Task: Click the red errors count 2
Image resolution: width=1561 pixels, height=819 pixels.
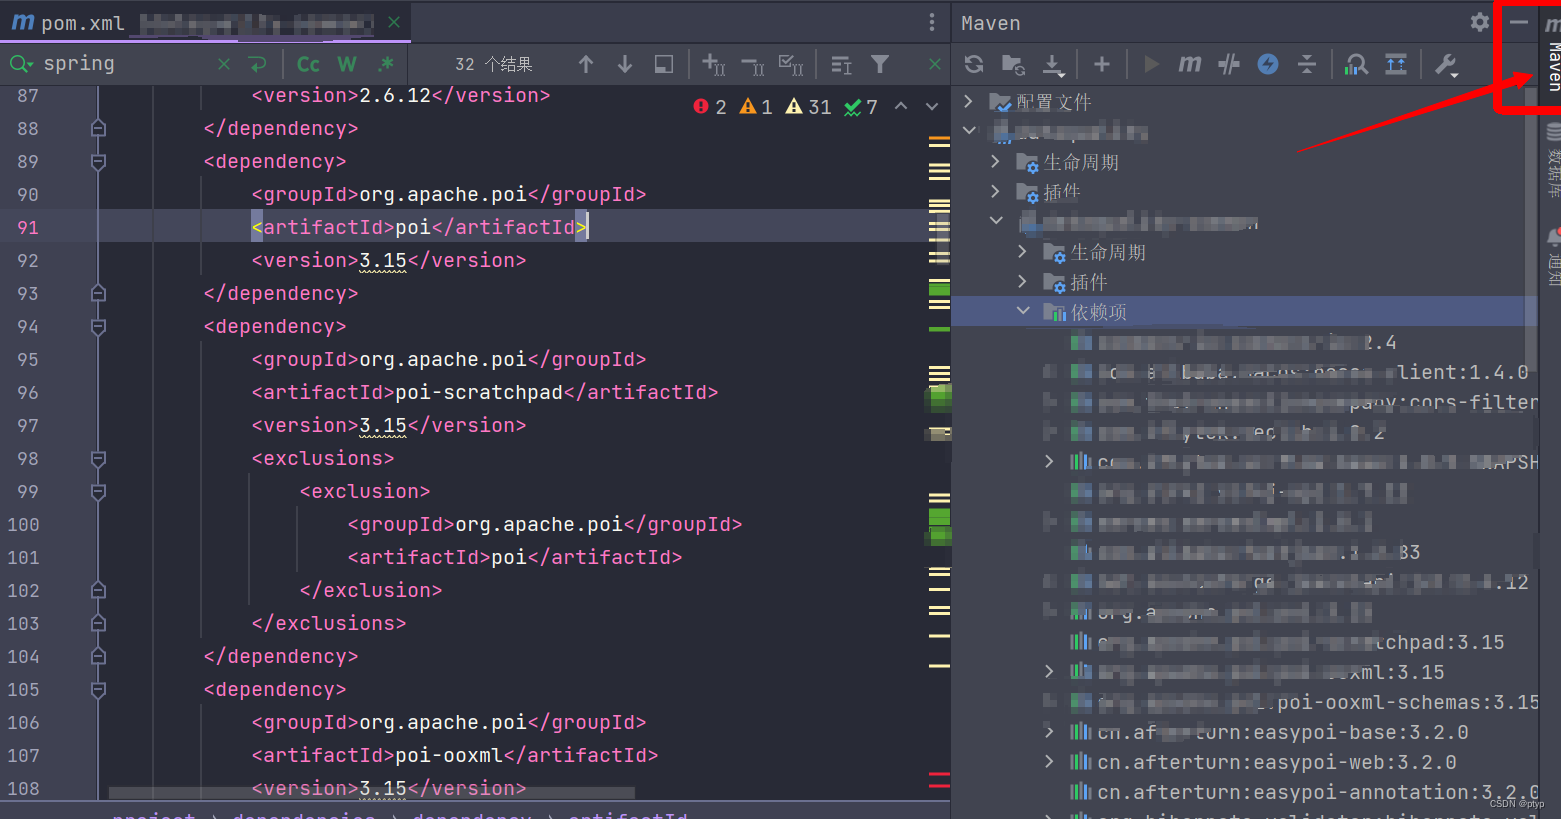Action: pyautogui.click(x=710, y=107)
